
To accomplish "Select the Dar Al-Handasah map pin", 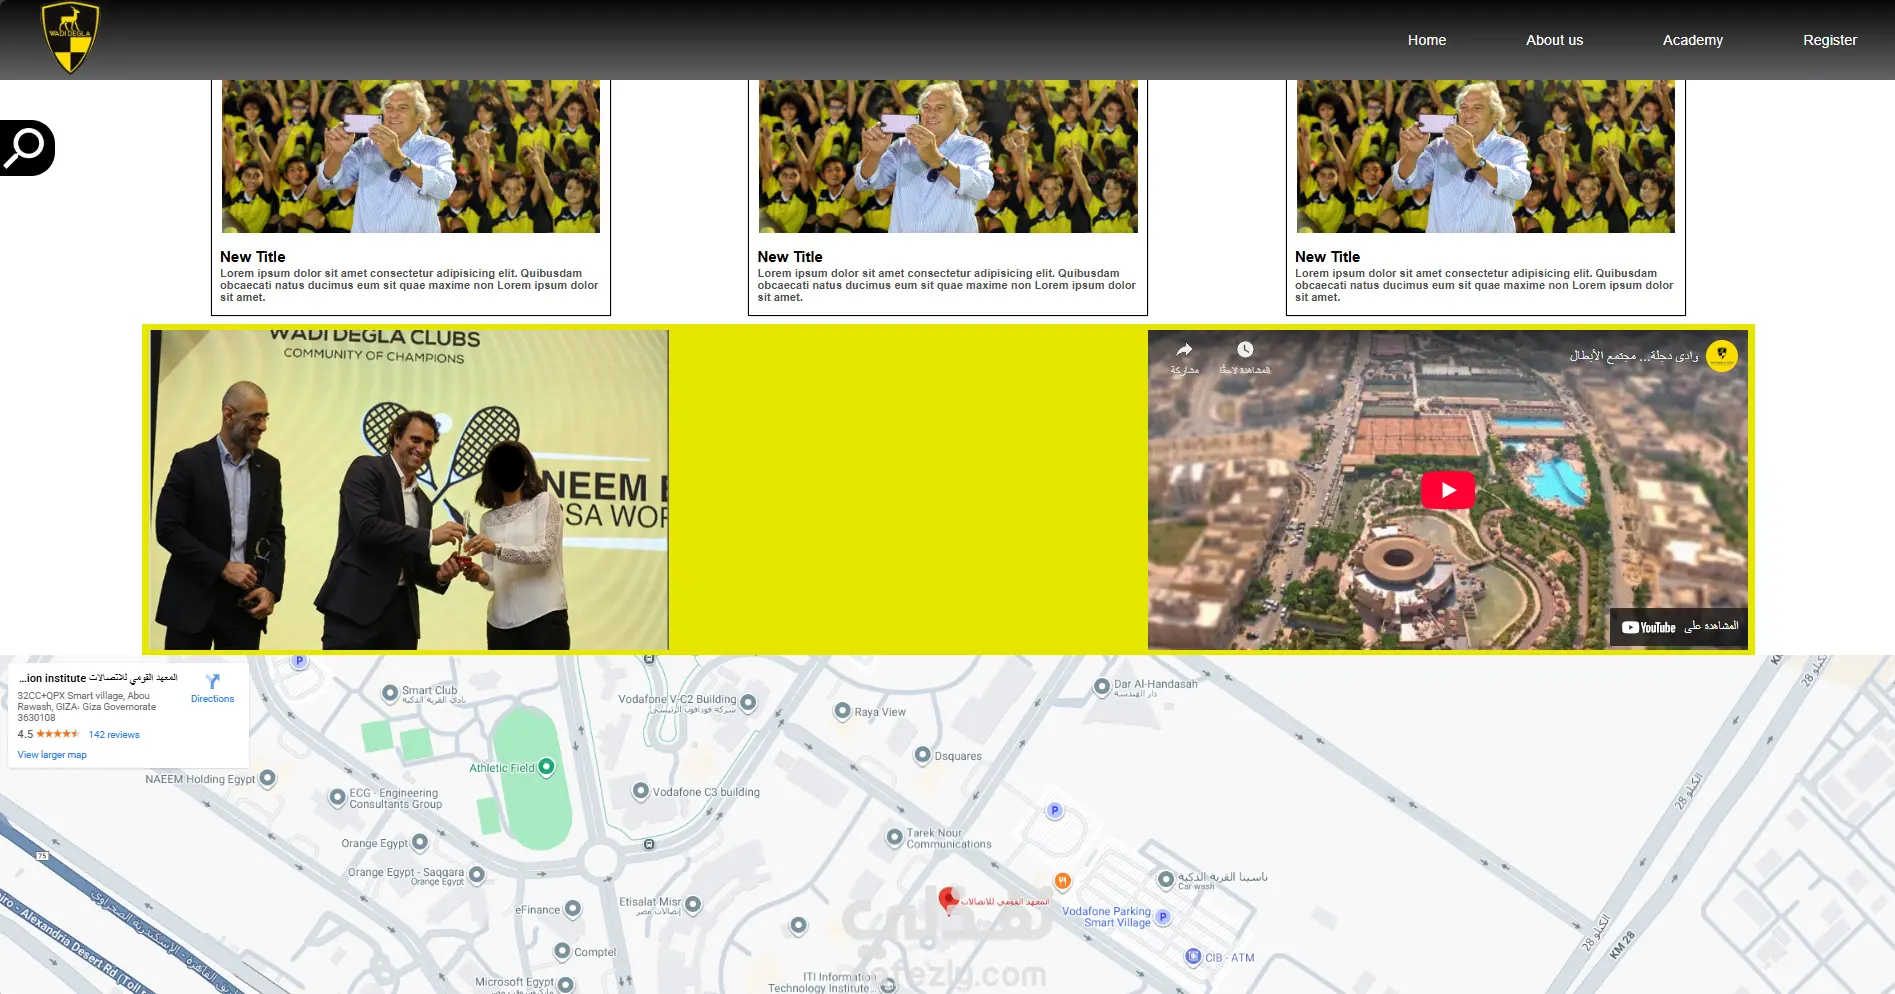I will point(1102,687).
